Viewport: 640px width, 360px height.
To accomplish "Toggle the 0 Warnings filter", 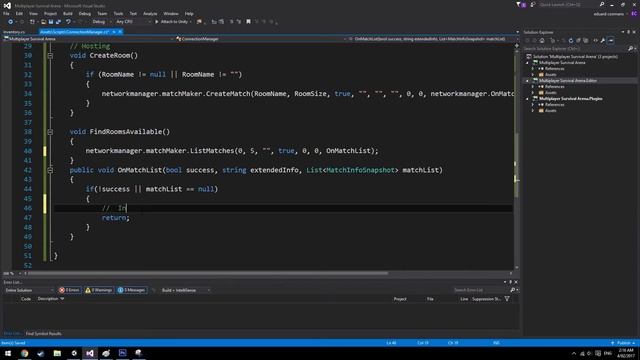I will pos(99,290).
